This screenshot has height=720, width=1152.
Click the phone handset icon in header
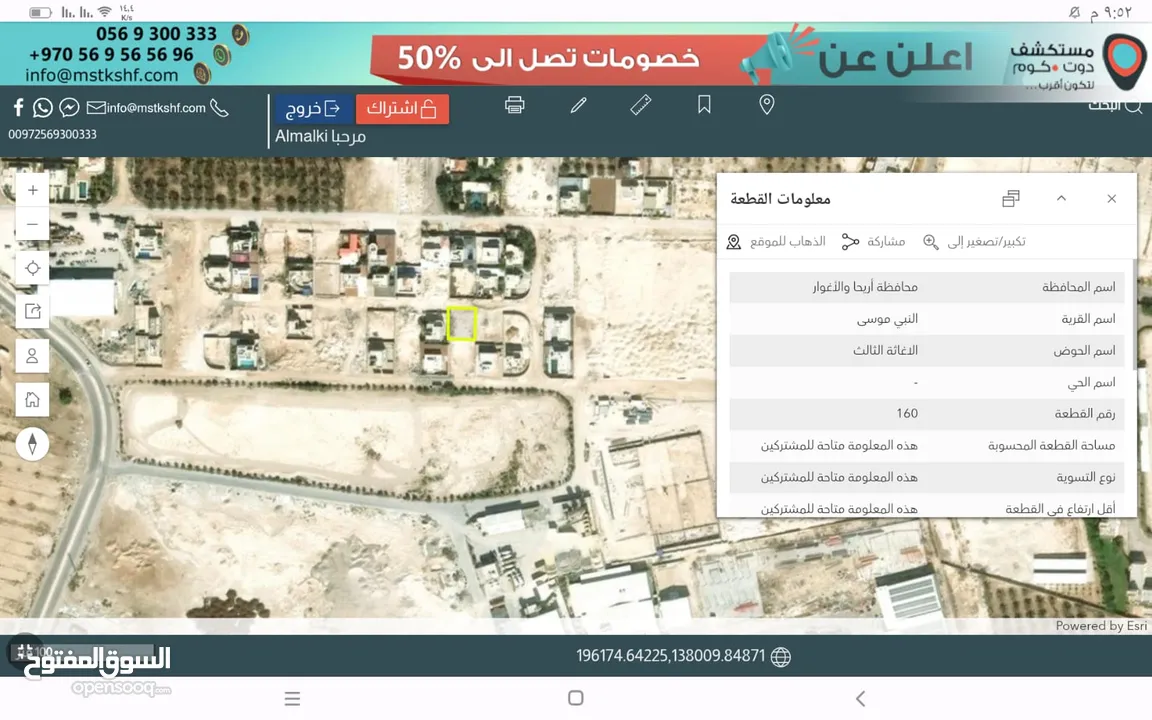pos(219,108)
